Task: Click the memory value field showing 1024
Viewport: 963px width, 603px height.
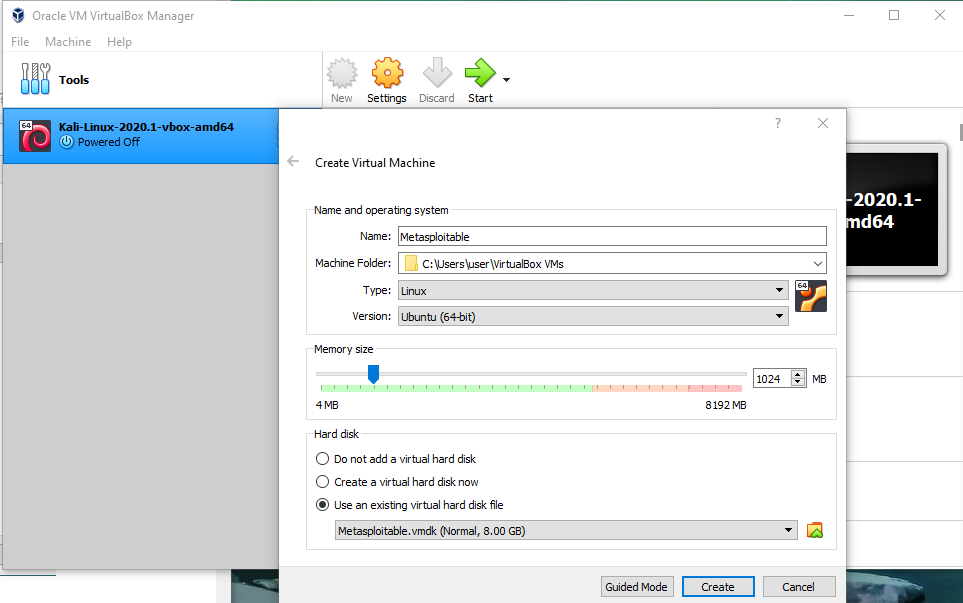Action: pyautogui.click(x=772, y=379)
